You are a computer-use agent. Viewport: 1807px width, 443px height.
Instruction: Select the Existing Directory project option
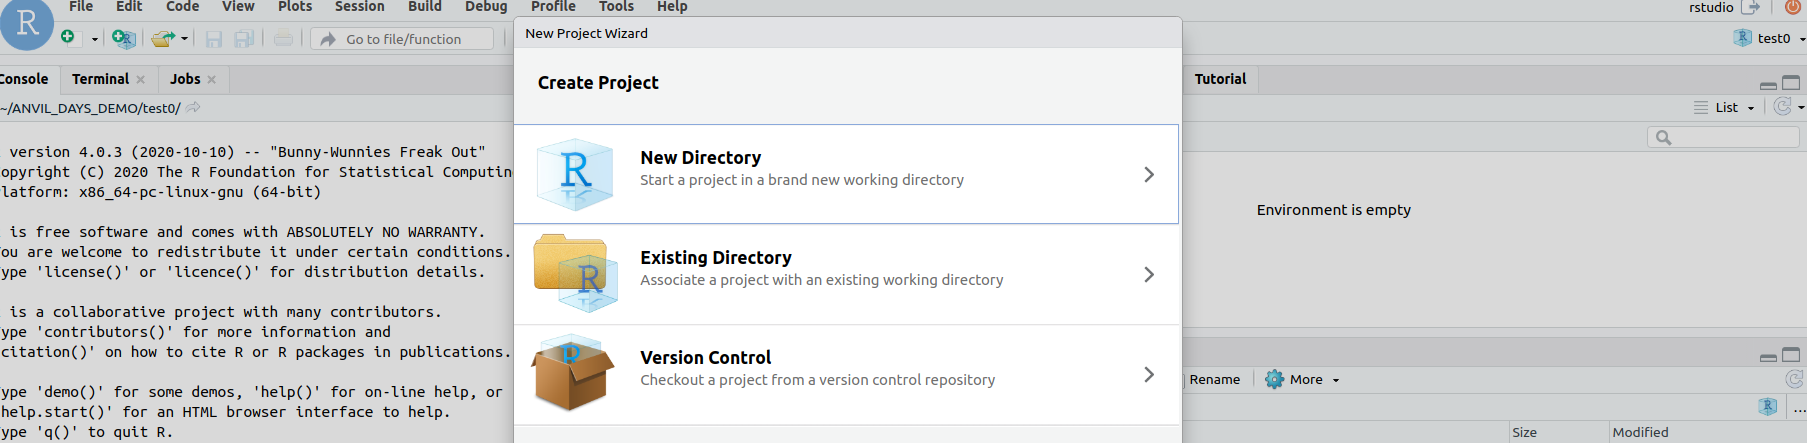pyautogui.click(x=846, y=274)
